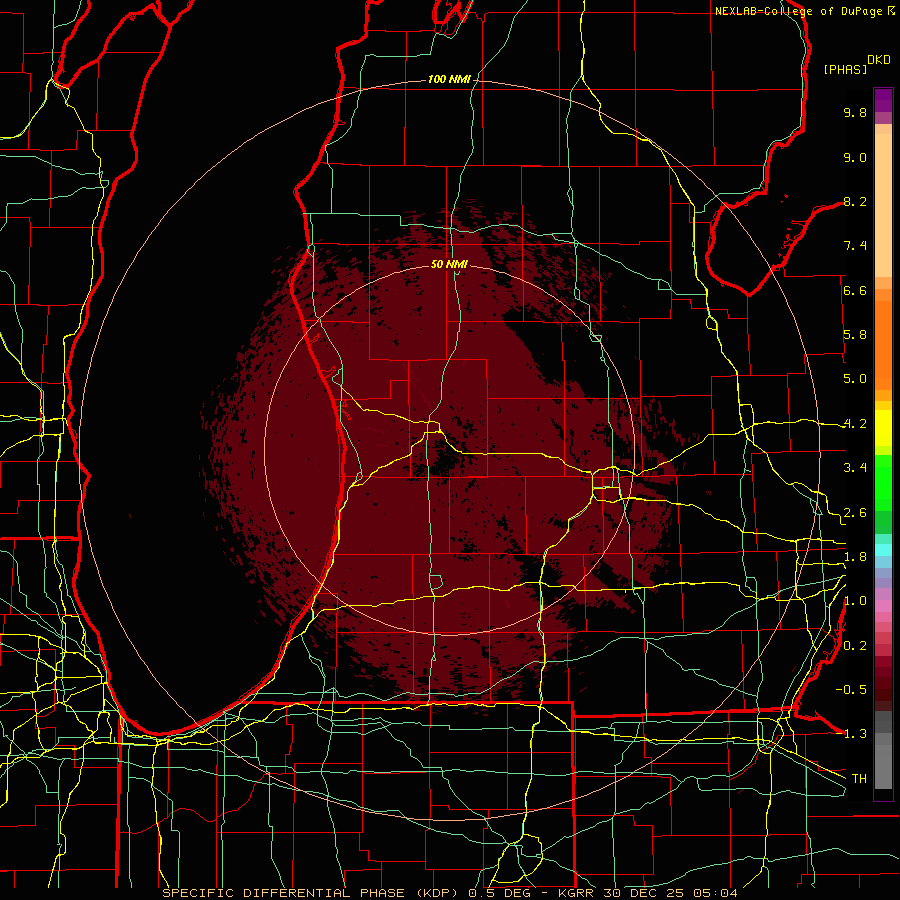The height and width of the screenshot is (900, 900).
Task: Click the 5.0 value on the color scale
Action: (x=855, y=379)
